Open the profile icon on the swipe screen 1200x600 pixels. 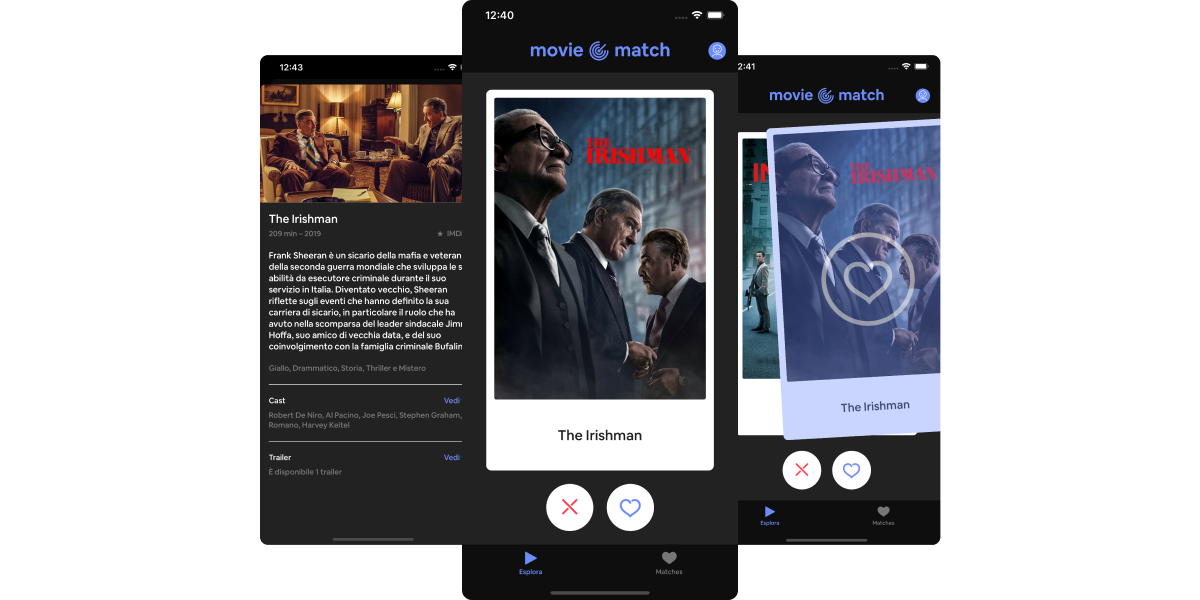[x=717, y=50]
